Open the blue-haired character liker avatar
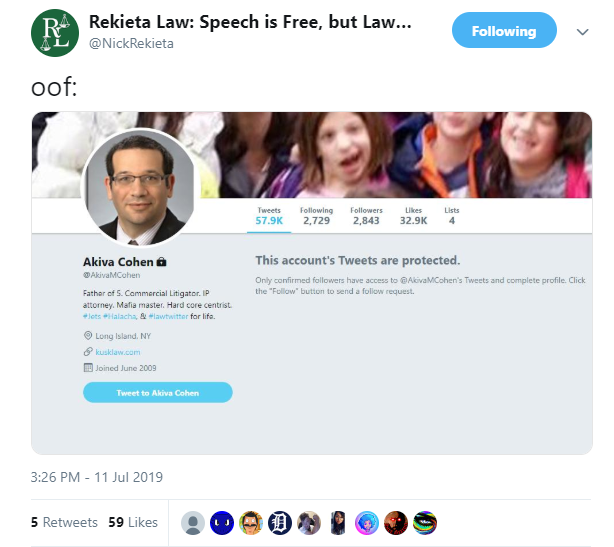The width and height of the screenshot is (614, 547). click(367, 523)
